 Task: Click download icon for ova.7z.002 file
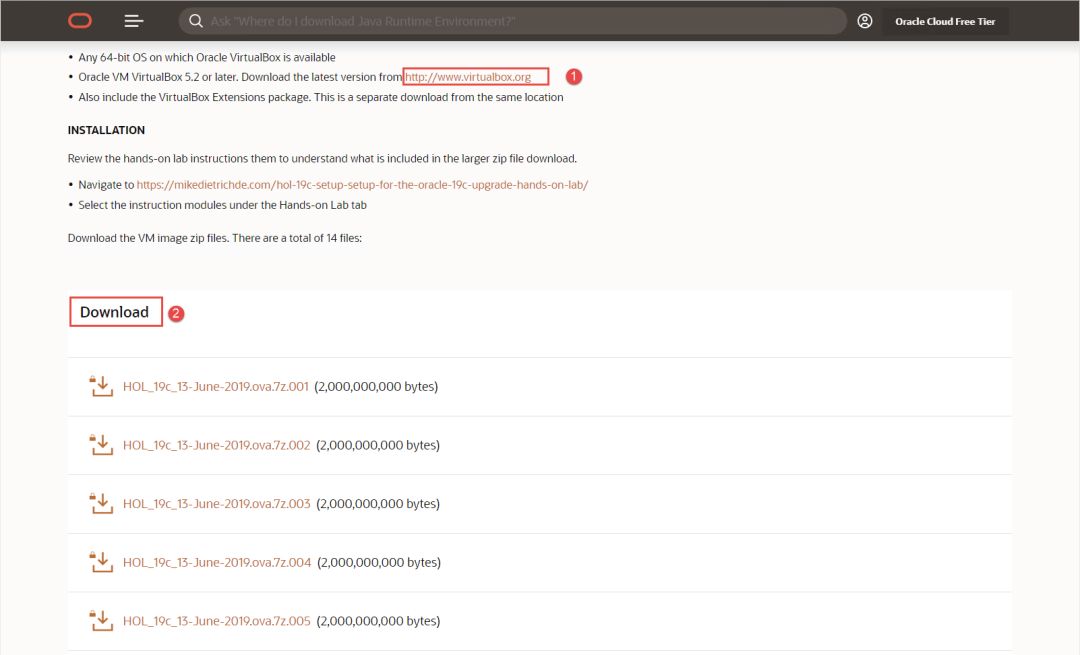(x=101, y=445)
